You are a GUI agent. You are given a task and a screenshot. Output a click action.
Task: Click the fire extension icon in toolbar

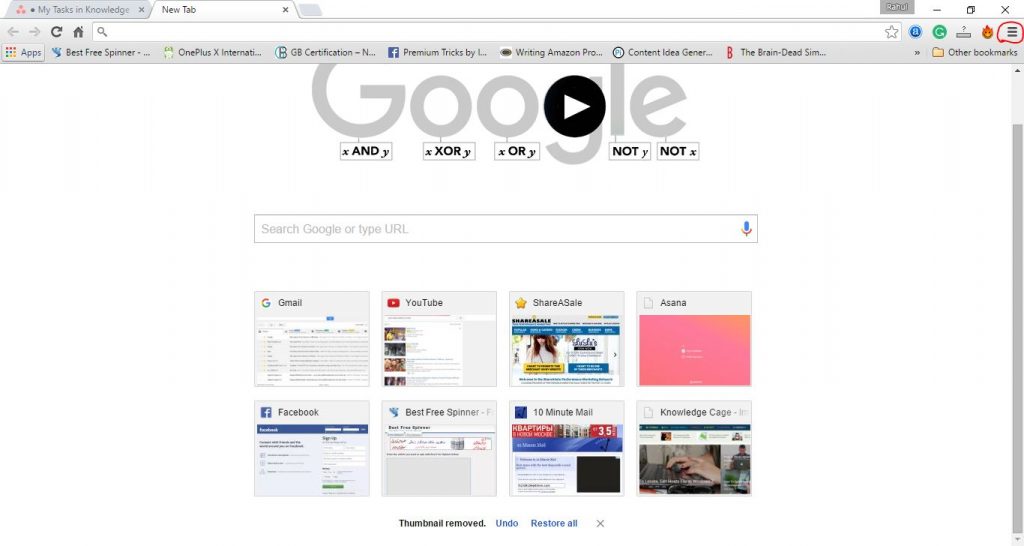(x=987, y=32)
